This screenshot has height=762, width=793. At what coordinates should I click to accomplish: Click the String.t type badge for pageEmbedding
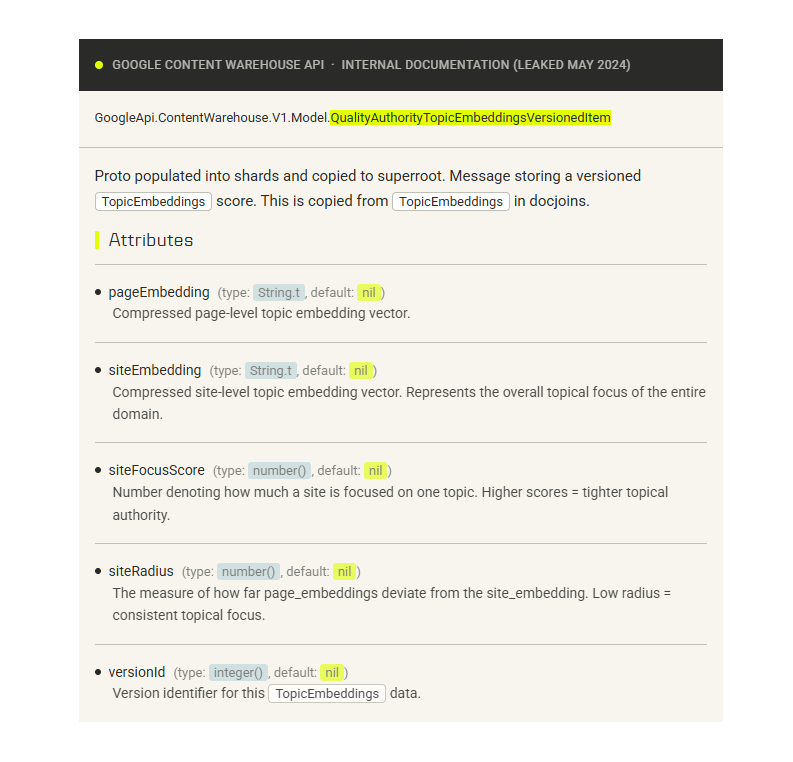(x=278, y=293)
